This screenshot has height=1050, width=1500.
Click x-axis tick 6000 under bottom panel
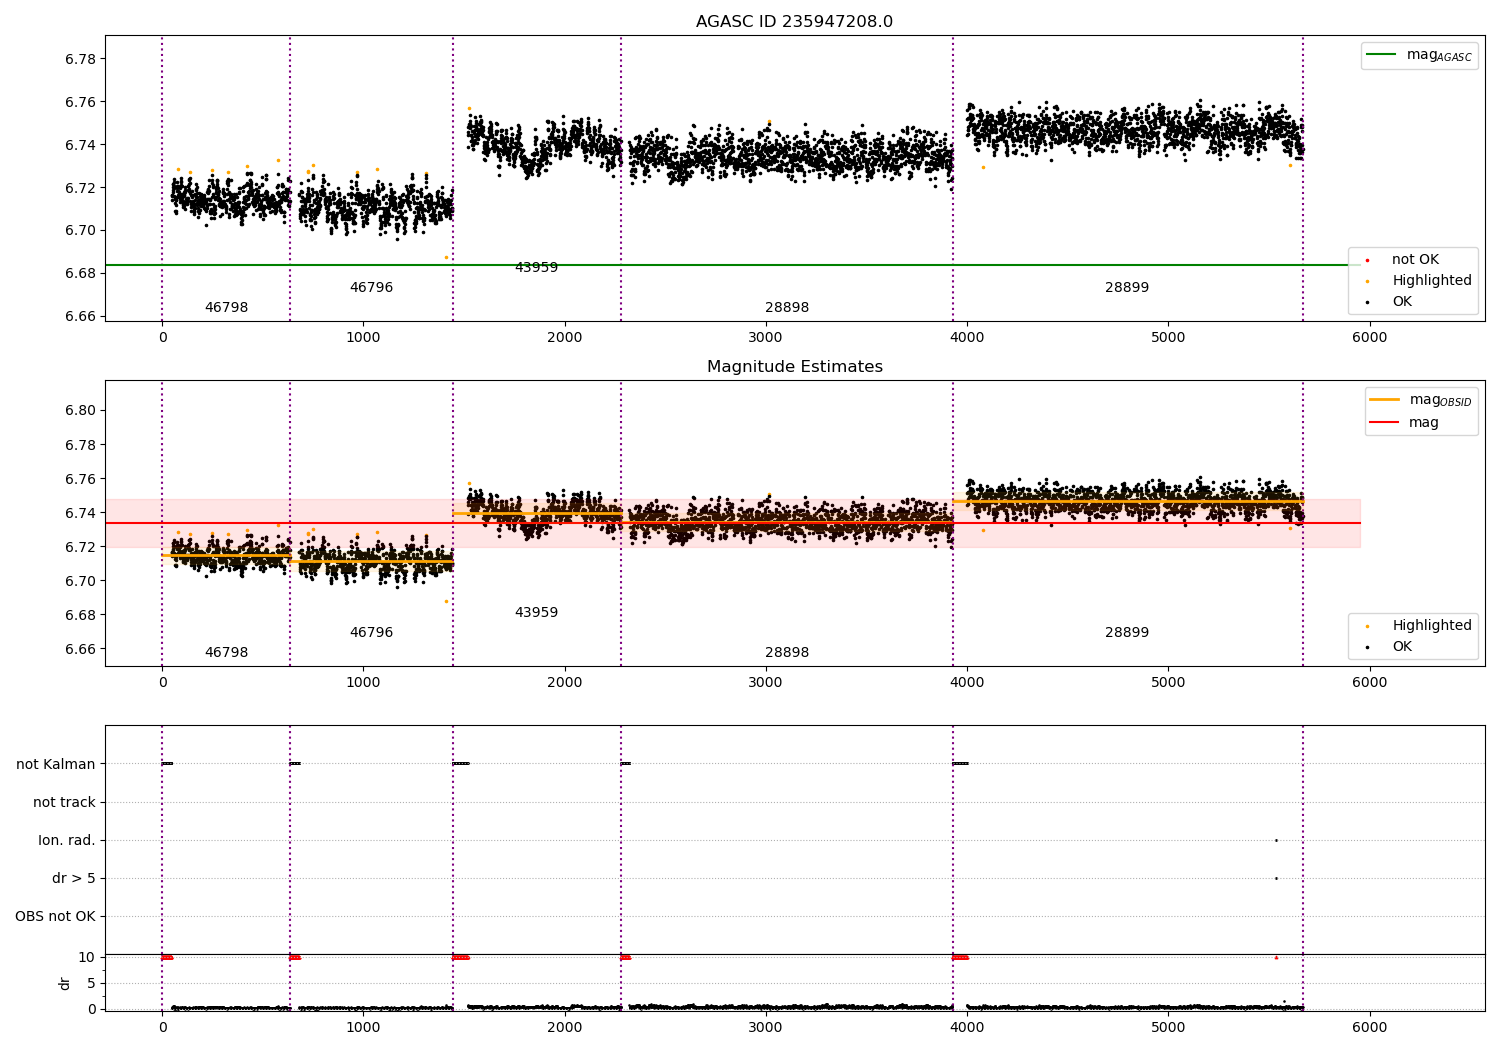(1369, 1027)
